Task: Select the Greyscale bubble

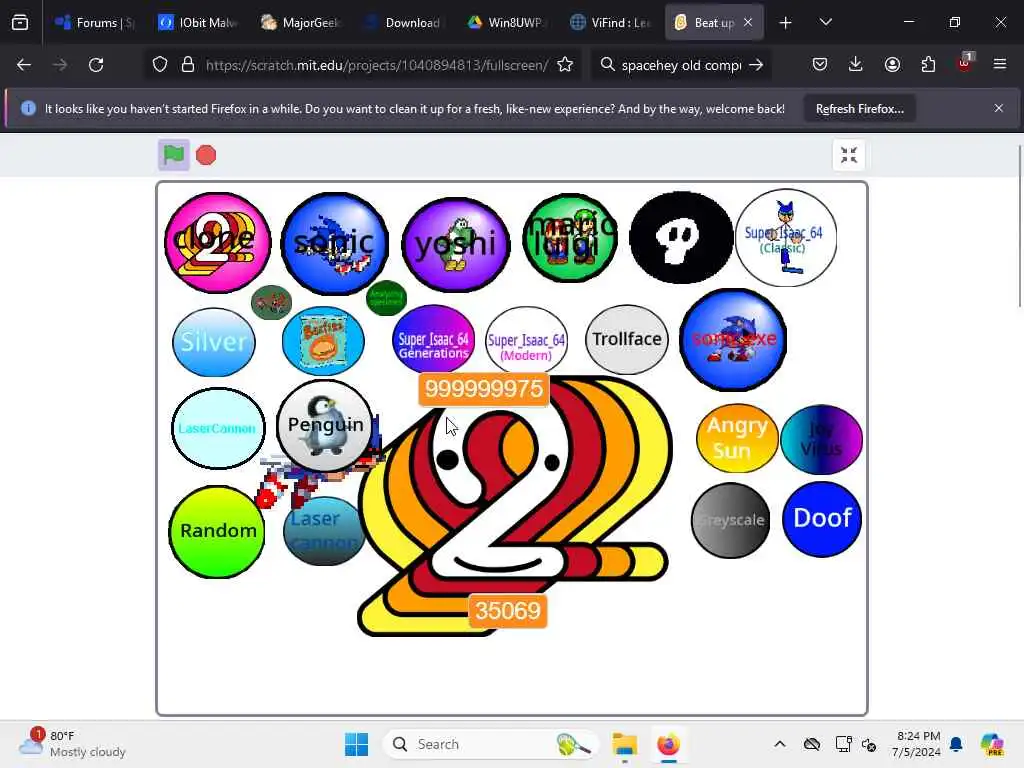Action: pyautogui.click(x=730, y=520)
